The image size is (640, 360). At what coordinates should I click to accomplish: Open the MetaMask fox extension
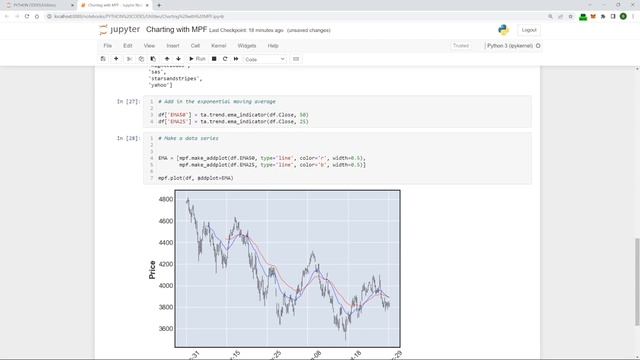593,16
